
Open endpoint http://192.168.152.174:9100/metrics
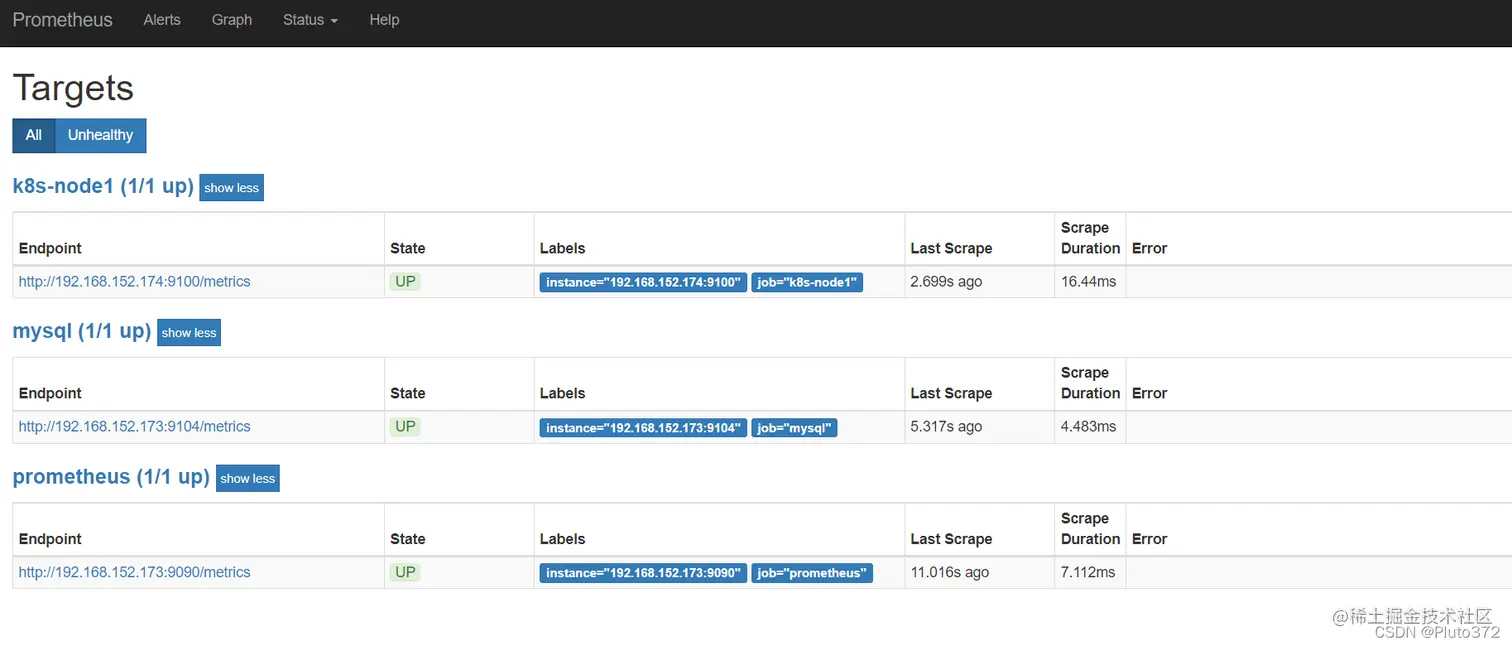(134, 282)
